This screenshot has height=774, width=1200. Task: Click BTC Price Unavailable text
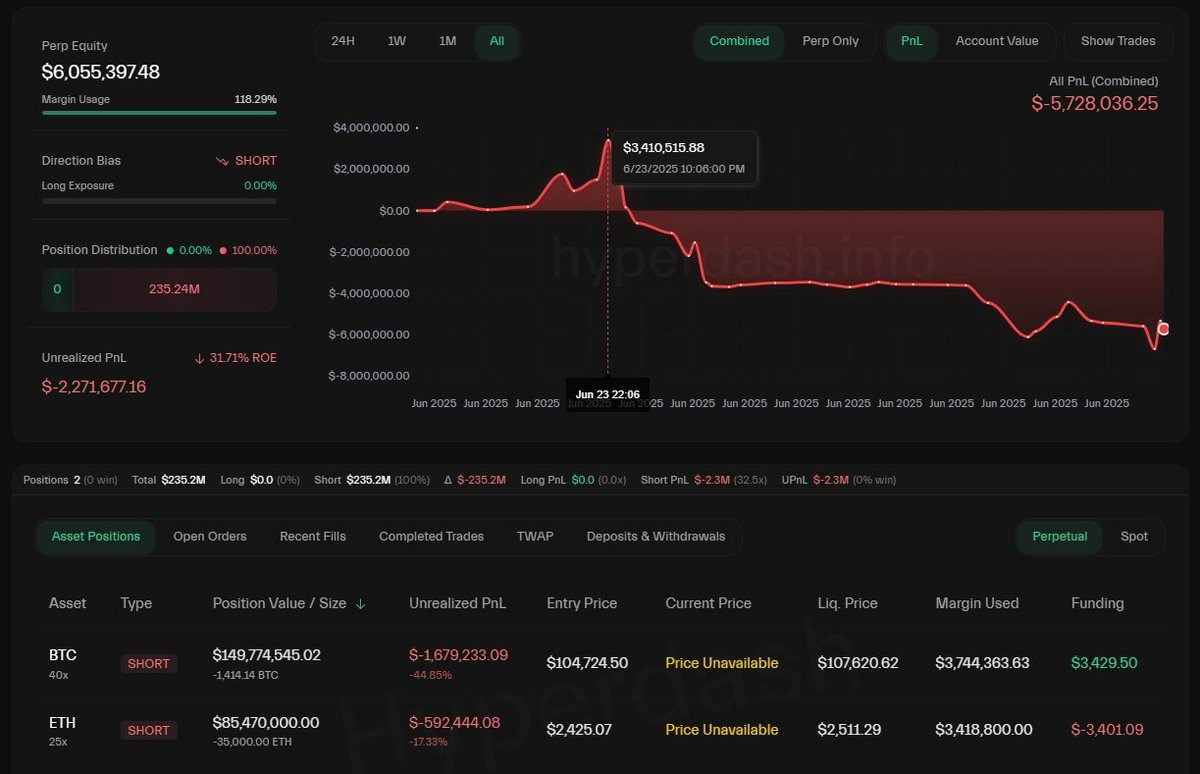[722, 663]
